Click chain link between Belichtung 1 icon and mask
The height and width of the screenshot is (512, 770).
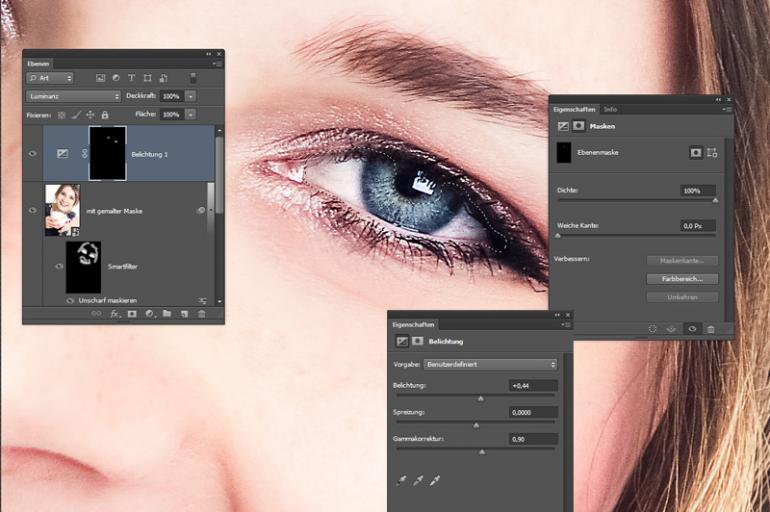(x=84, y=154)
